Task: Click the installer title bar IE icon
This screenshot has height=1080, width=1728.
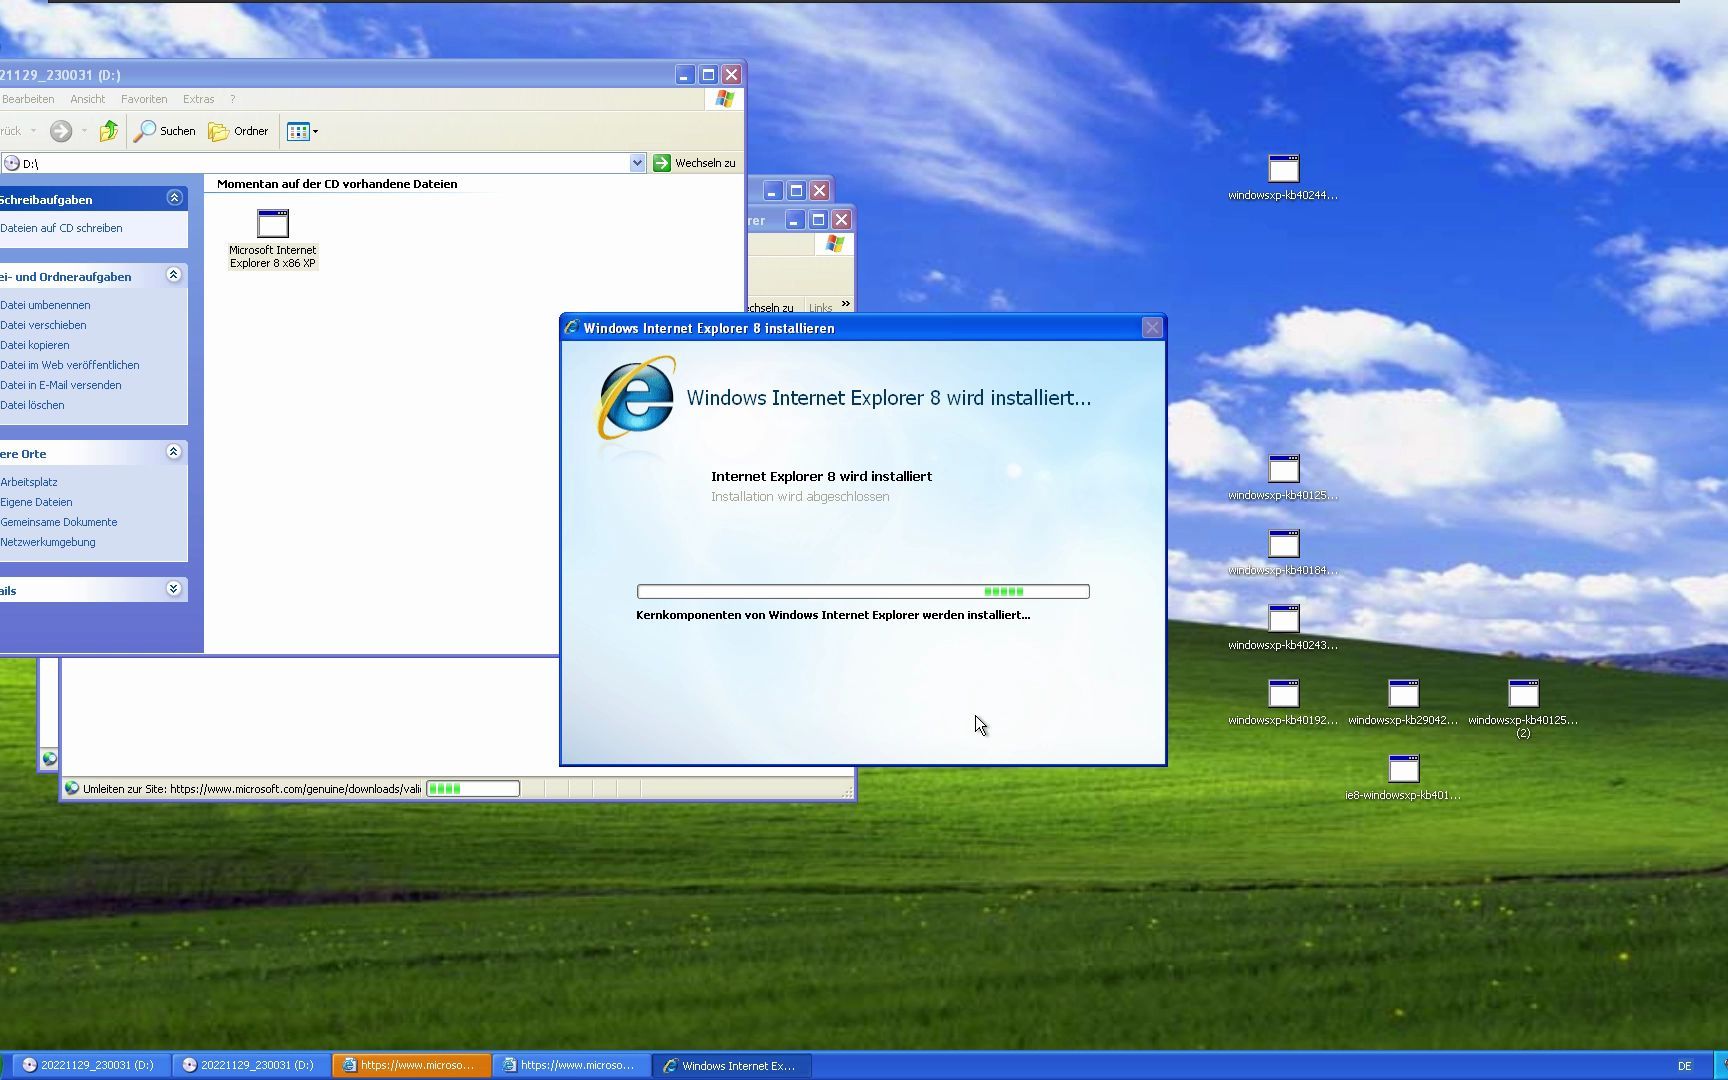Action: [x=572, y=327]
